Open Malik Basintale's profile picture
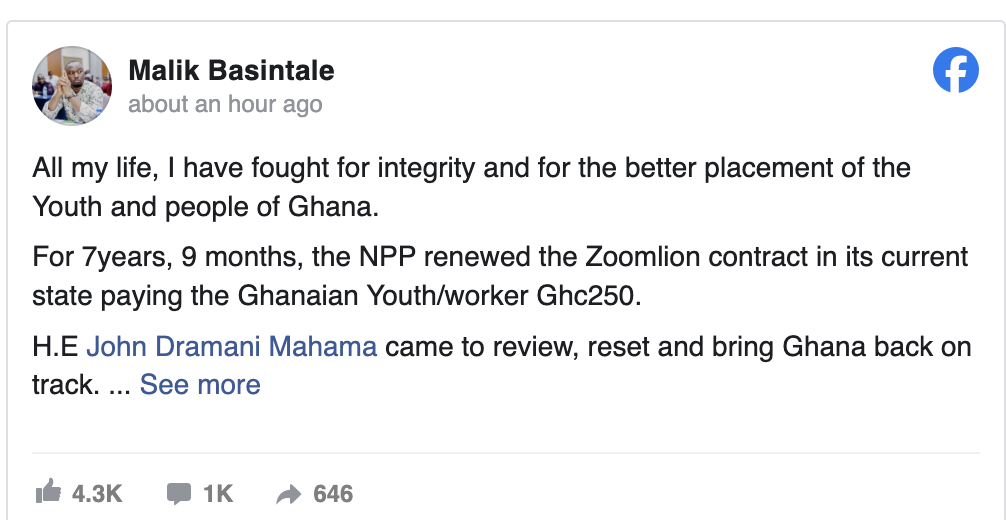This screenshot has height=528, width=1006. click(x=72, y=85)
